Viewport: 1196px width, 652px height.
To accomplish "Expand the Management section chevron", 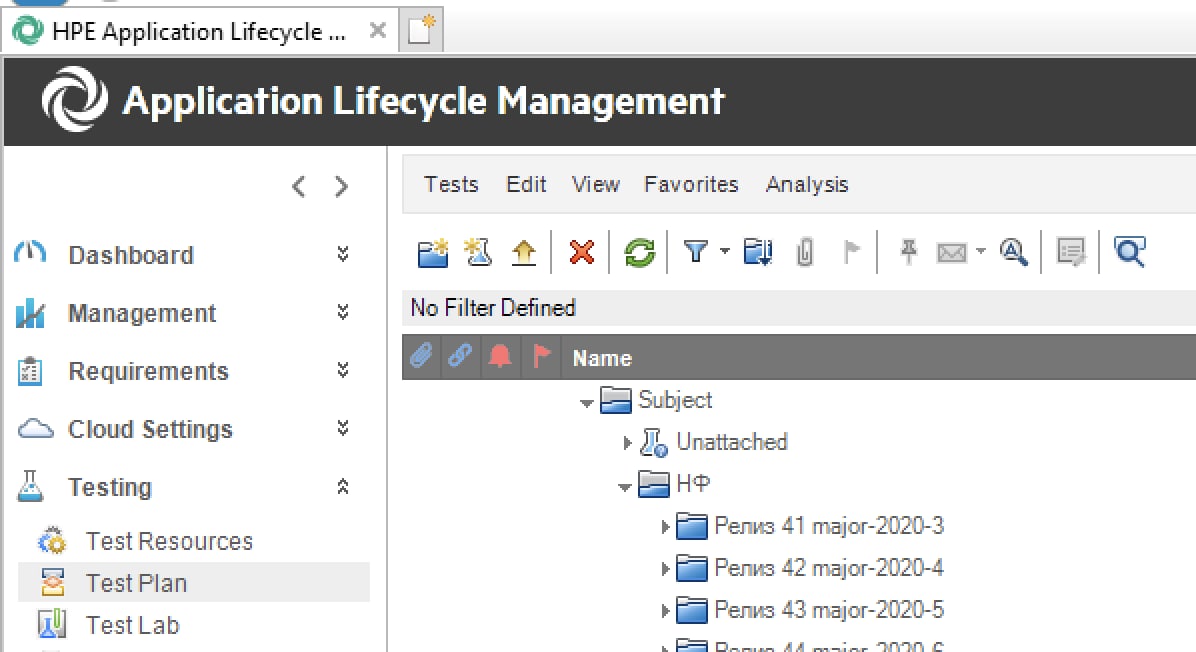I will tap(343, 312).
